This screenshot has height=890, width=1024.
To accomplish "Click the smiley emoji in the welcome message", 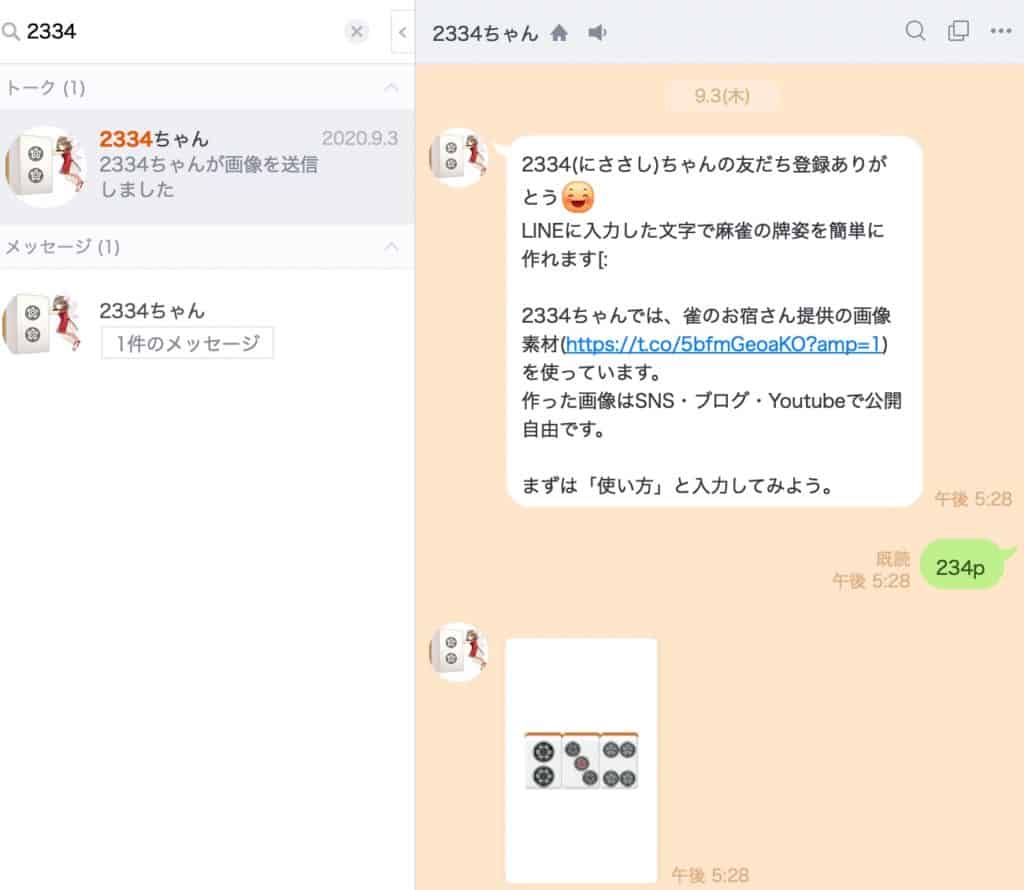I will pyautogui.click(x=577, y=197).
